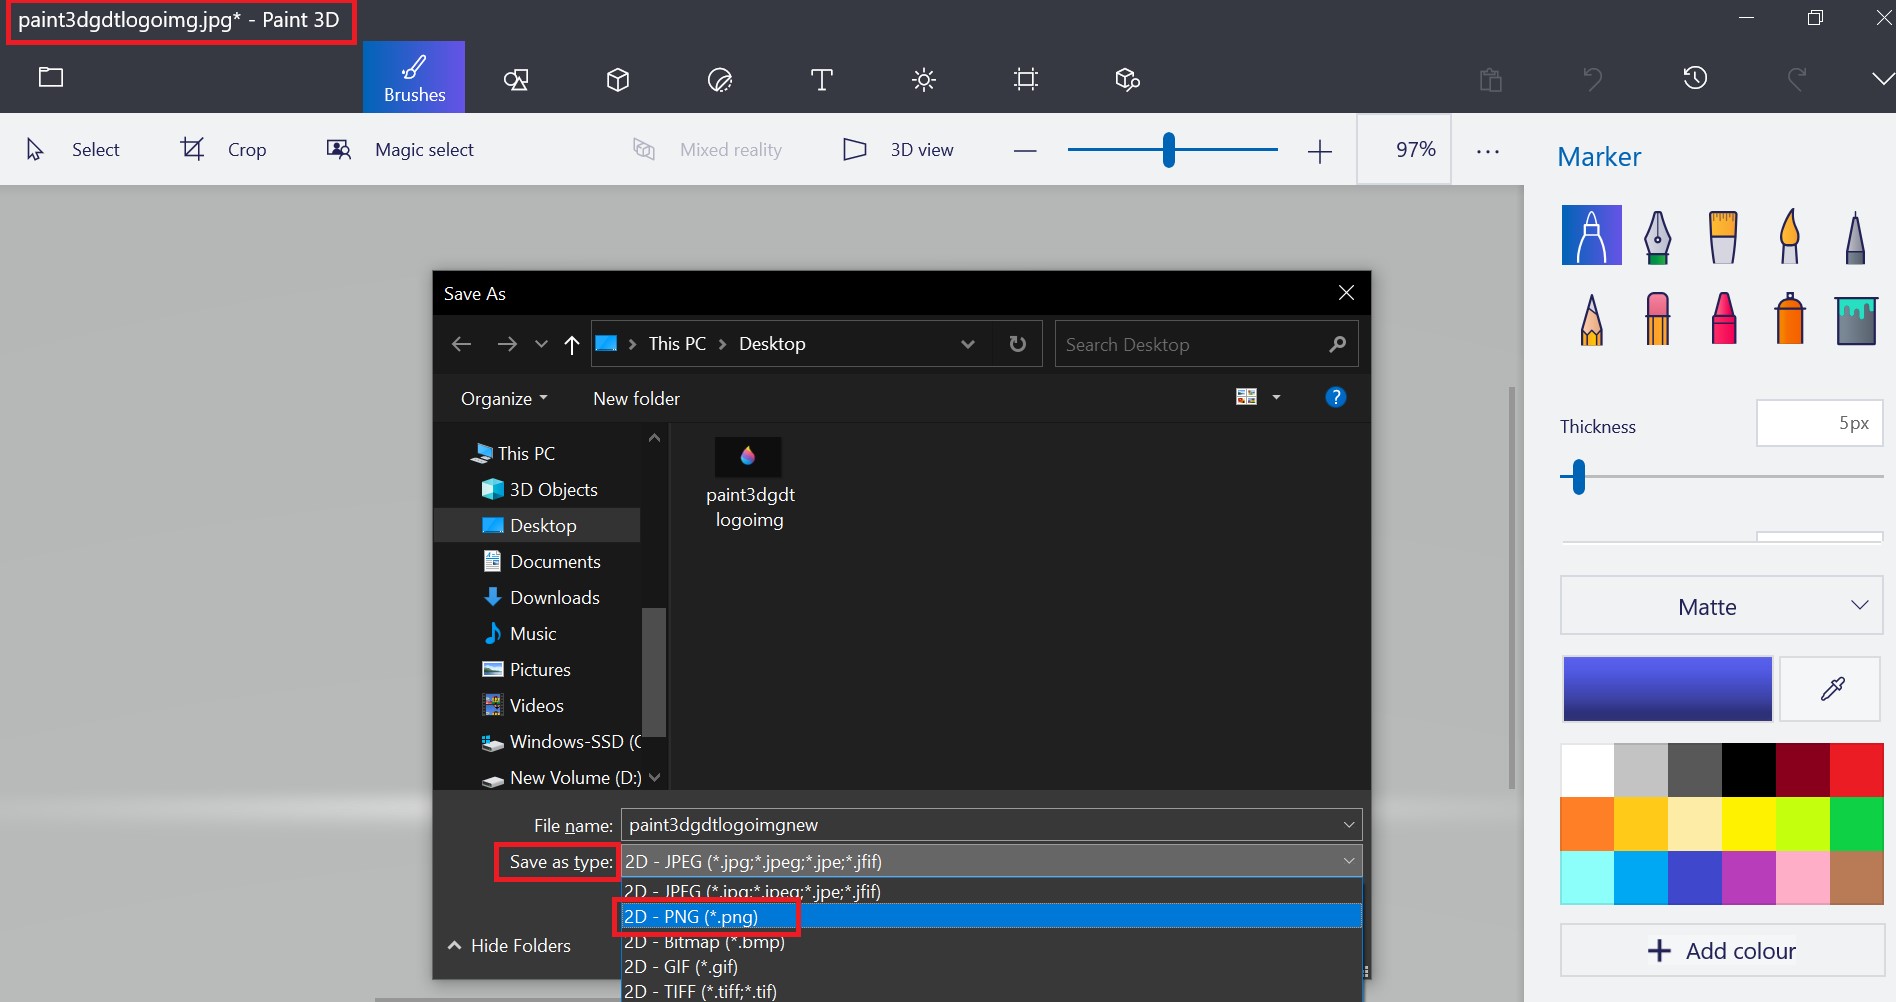Select the Calligraphy pen brush
The height and width of the screenshot is (1002, 1896).
click(x=1657, y=237)
